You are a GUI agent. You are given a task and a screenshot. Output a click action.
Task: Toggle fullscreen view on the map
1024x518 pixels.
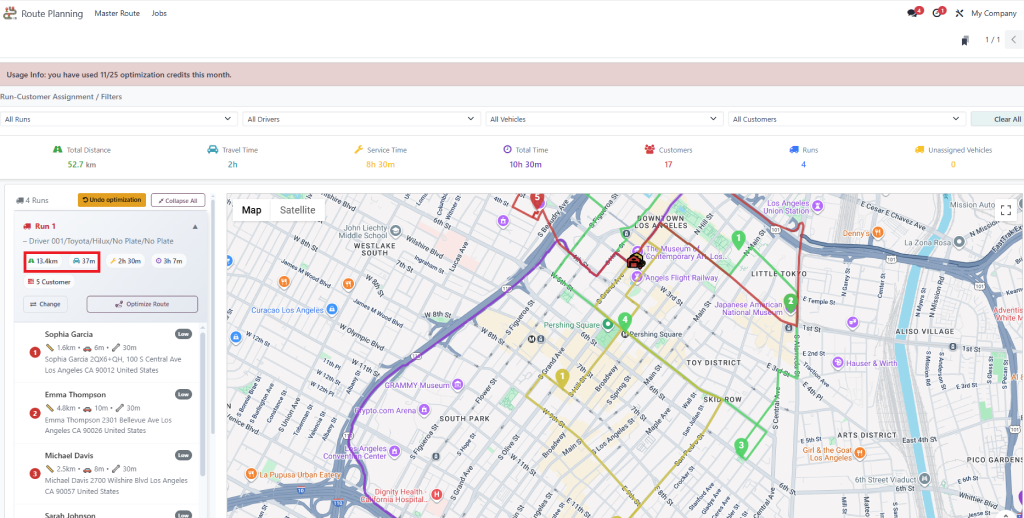coord(1006,210)
